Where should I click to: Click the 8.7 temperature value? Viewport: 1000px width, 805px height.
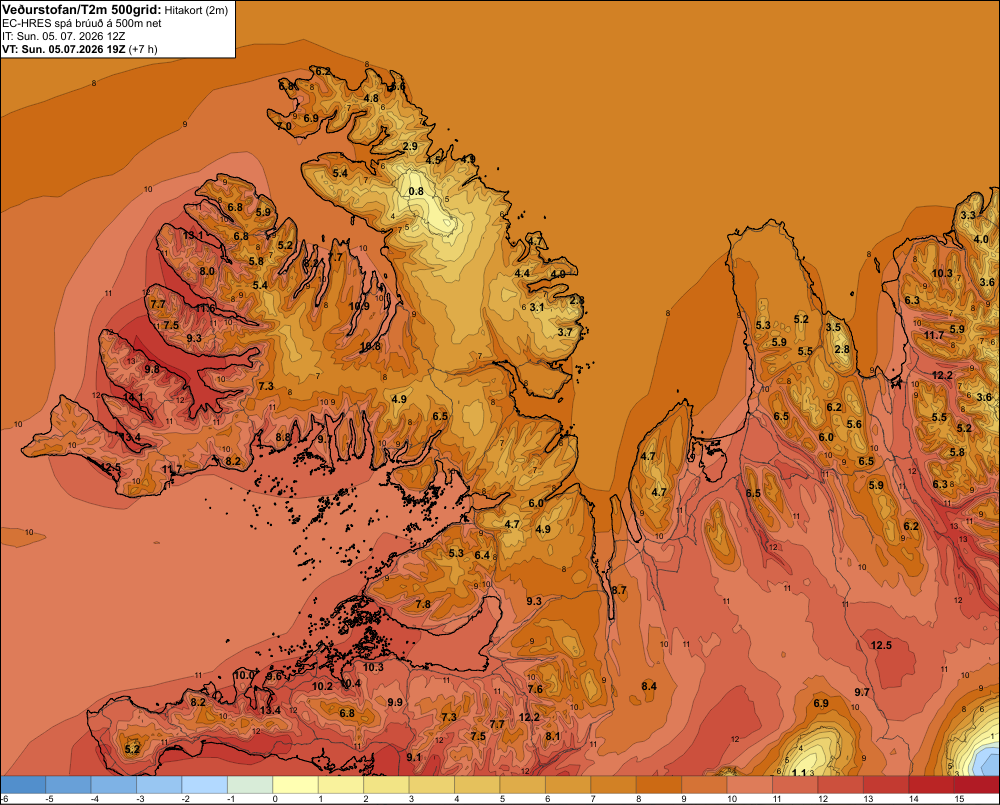(619, 591)
